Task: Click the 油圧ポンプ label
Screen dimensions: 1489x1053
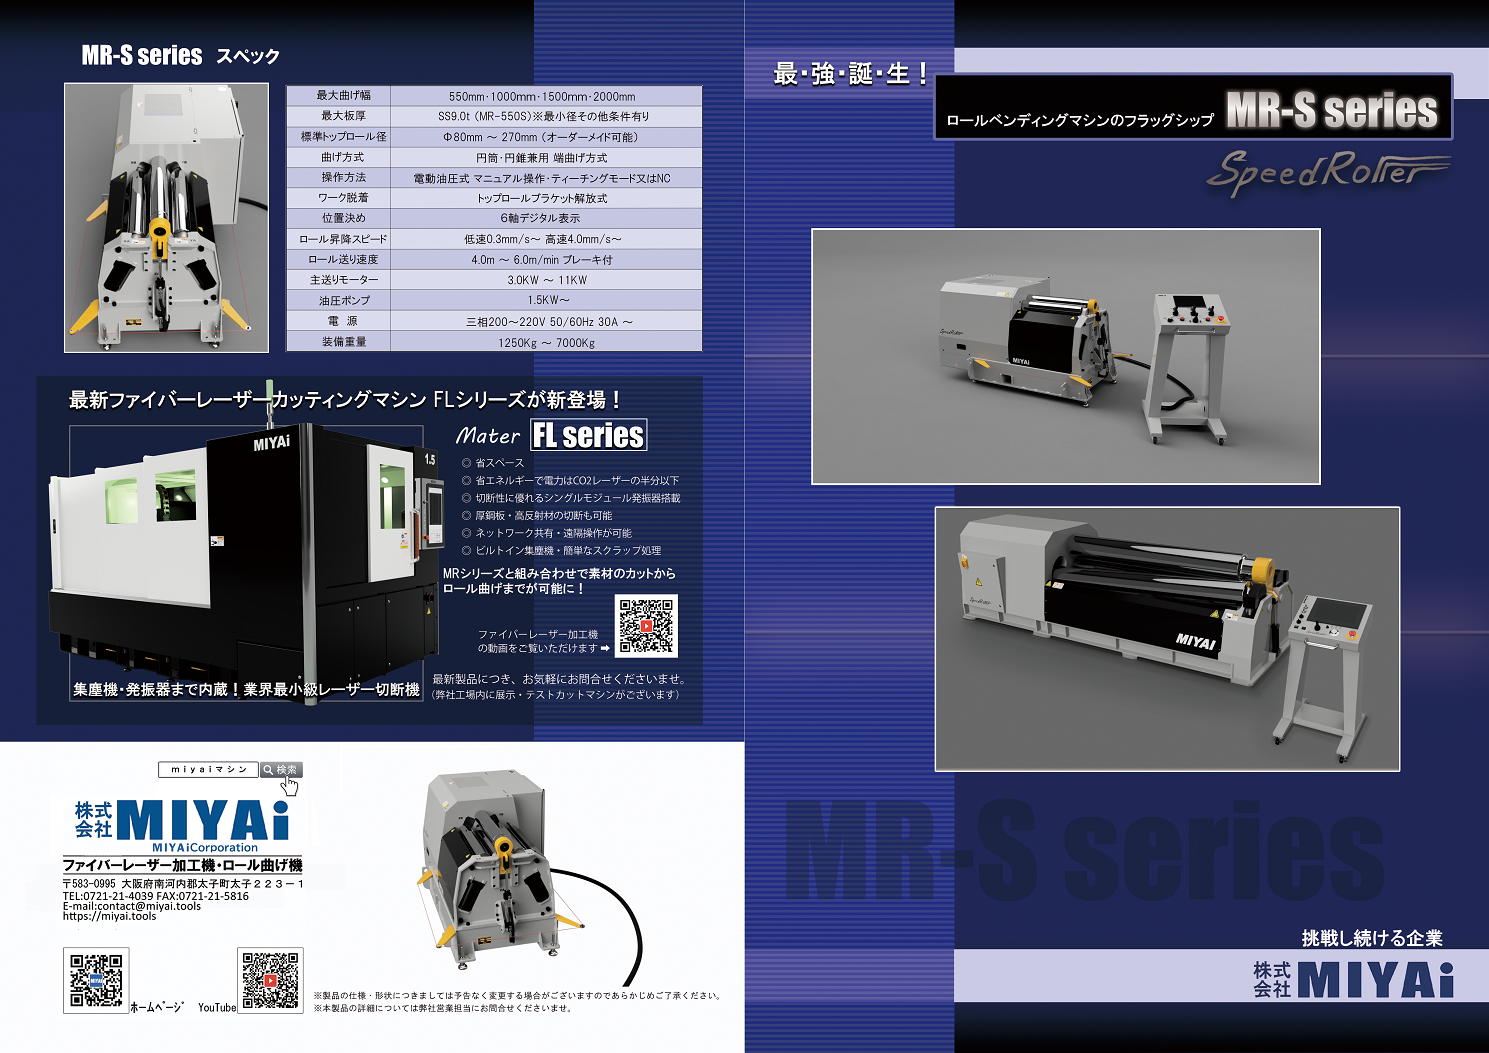Action: click(343, 300)
